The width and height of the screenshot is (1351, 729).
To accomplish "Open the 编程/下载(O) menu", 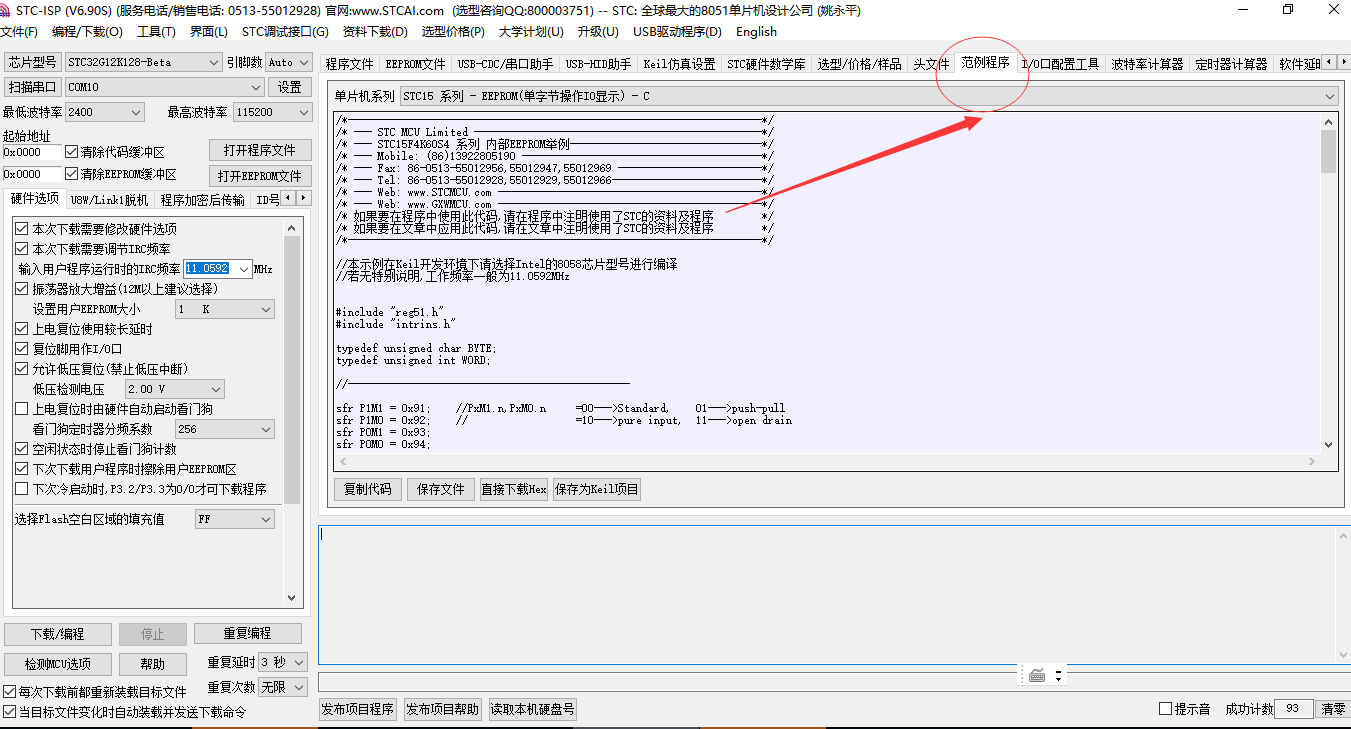I will click(x=88, y=31).
